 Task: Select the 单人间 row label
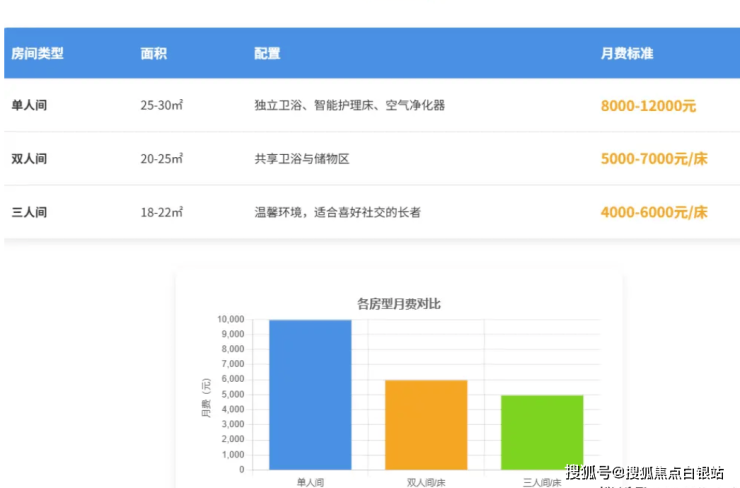[x=29, y=105]
